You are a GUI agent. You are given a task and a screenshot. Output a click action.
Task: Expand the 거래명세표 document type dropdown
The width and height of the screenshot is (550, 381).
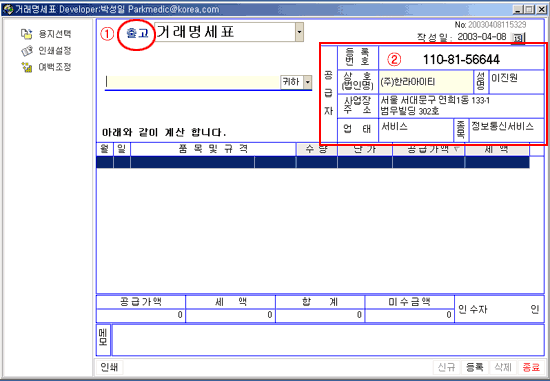[299, 32]
